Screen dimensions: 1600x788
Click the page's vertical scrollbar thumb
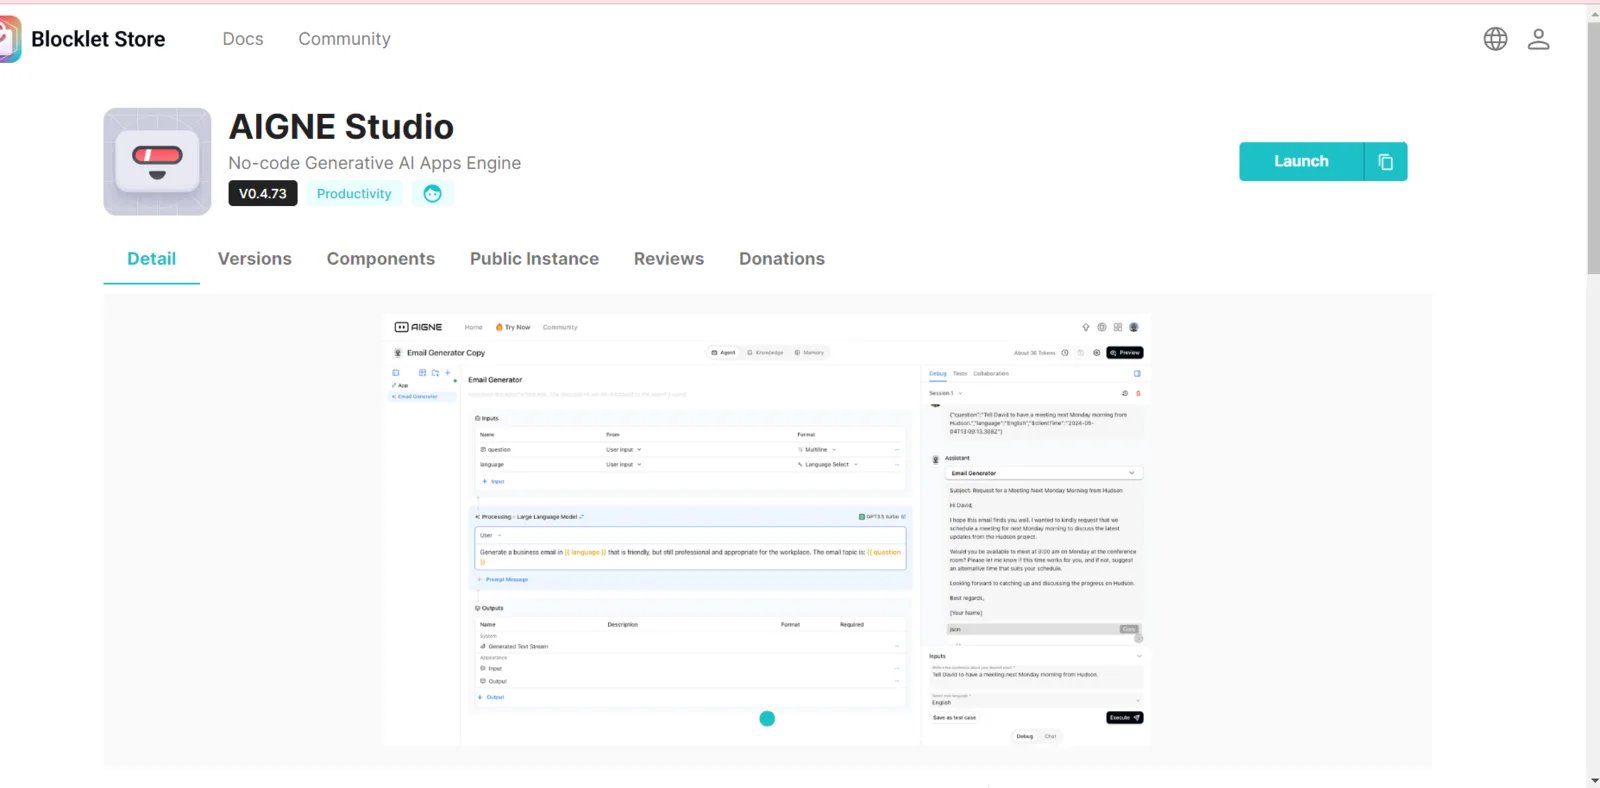(1593, 148)
